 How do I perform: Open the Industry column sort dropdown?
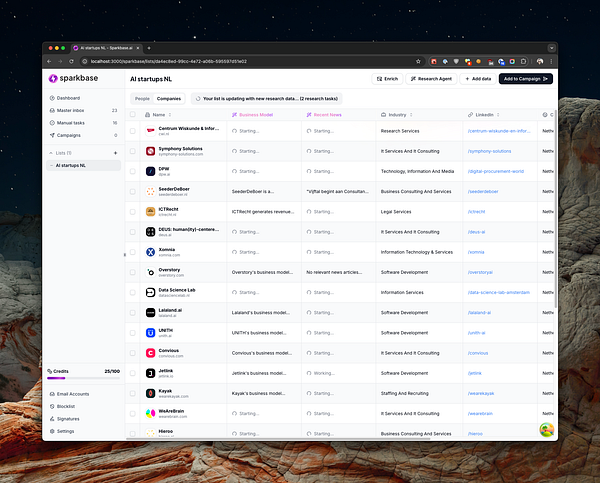pos(411,115)
